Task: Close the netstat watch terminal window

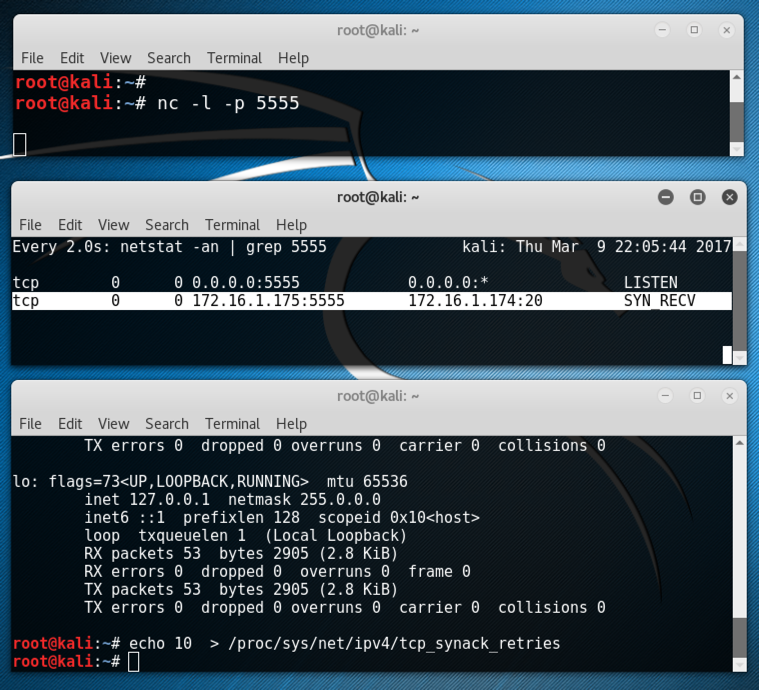Action: coord(729,197)
